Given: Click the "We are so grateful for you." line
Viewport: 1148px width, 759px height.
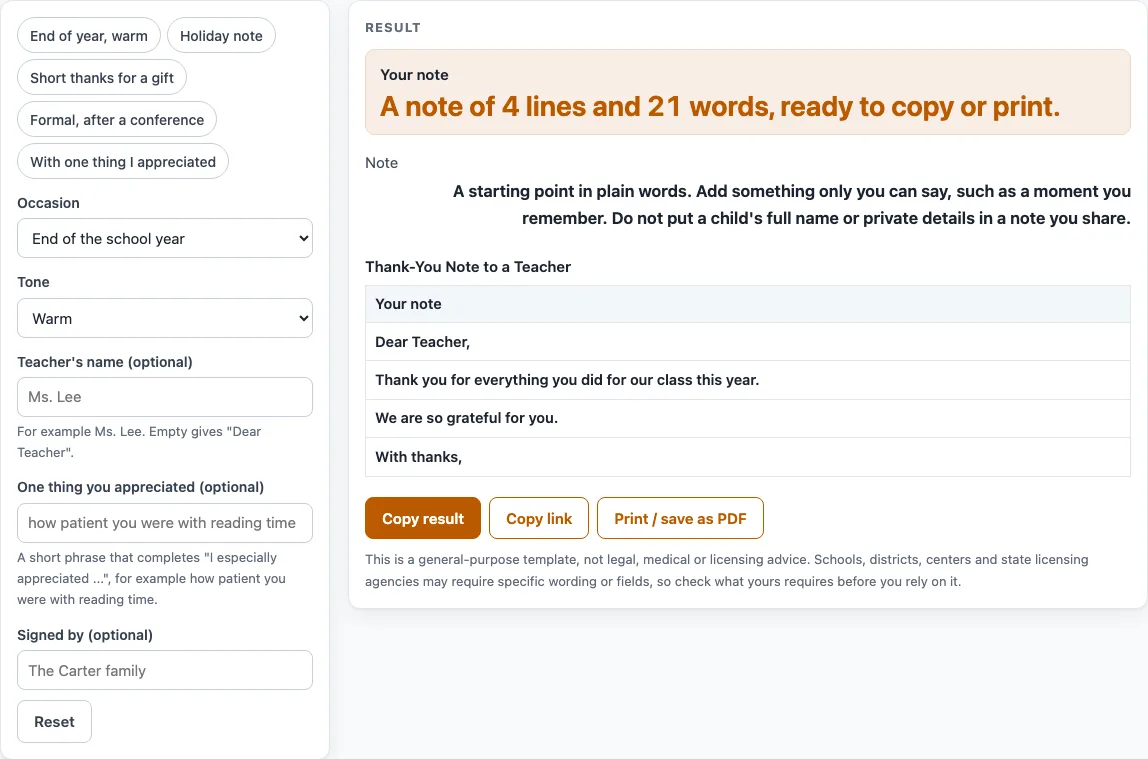Looking at the screenshot, I should [x=748, y=418].
